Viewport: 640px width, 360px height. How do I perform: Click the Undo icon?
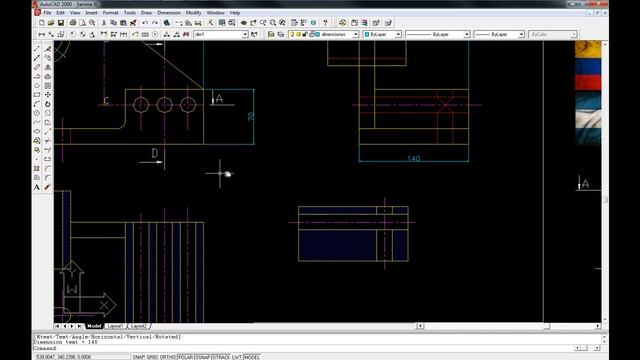coord(145,23)
